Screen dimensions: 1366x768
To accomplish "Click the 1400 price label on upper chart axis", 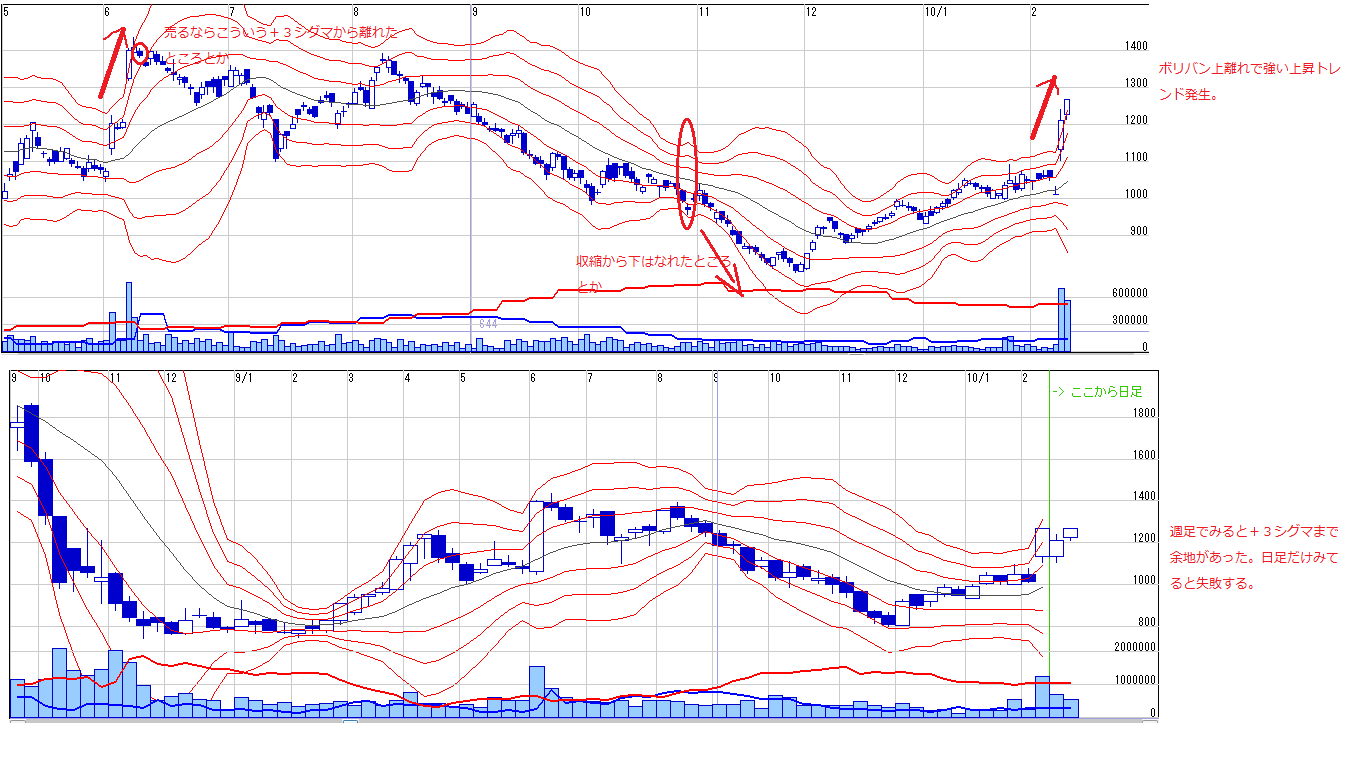I will tap(1135, 46).
